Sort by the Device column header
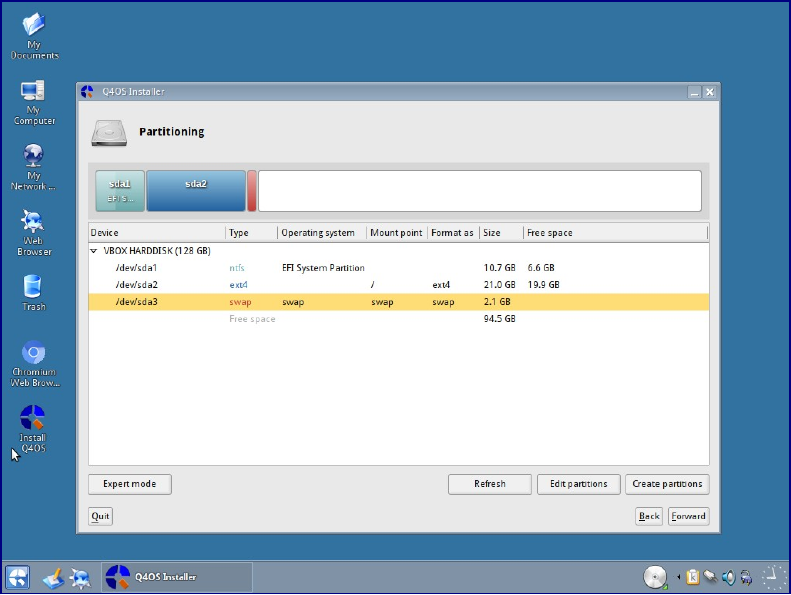Viewport: 791px width, 595px height. pos(157,233)
